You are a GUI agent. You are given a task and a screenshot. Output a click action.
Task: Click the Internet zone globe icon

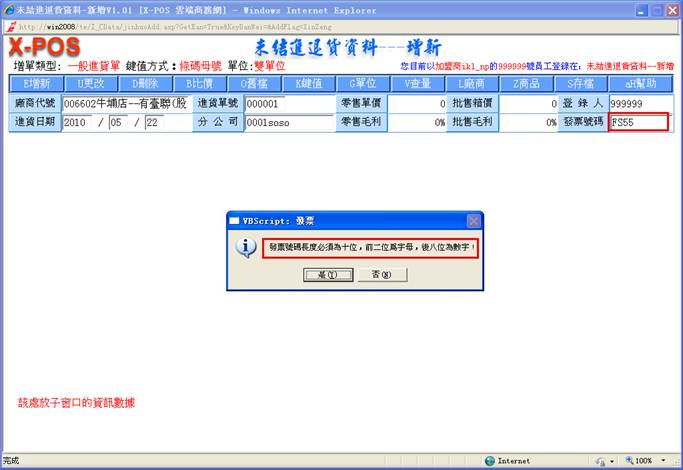tap(490, 461)
